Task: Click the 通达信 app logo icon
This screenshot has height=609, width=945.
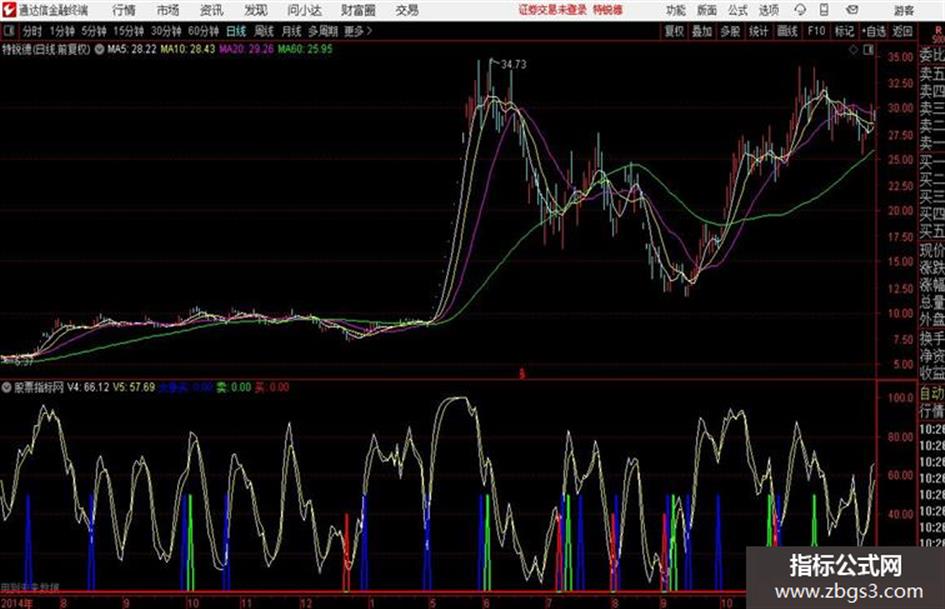Action: click(x=9, y=10)
